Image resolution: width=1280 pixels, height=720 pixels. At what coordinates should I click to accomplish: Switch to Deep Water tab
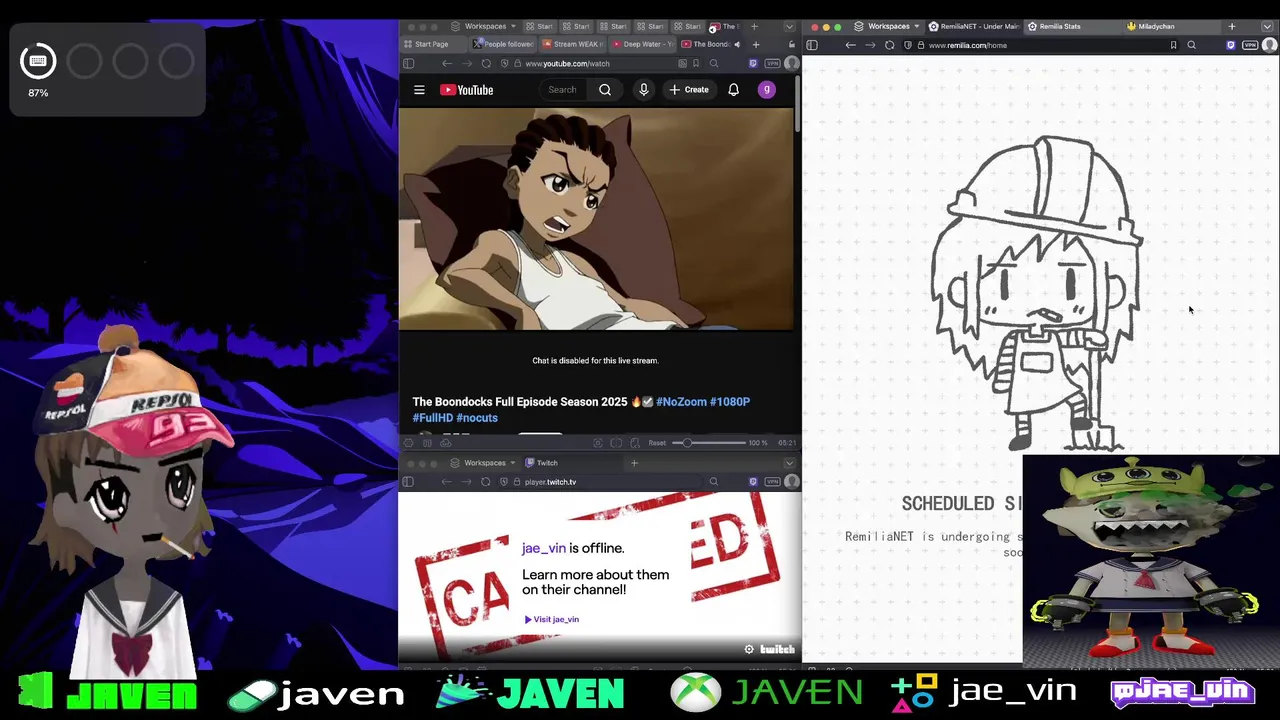click(642, 44)
